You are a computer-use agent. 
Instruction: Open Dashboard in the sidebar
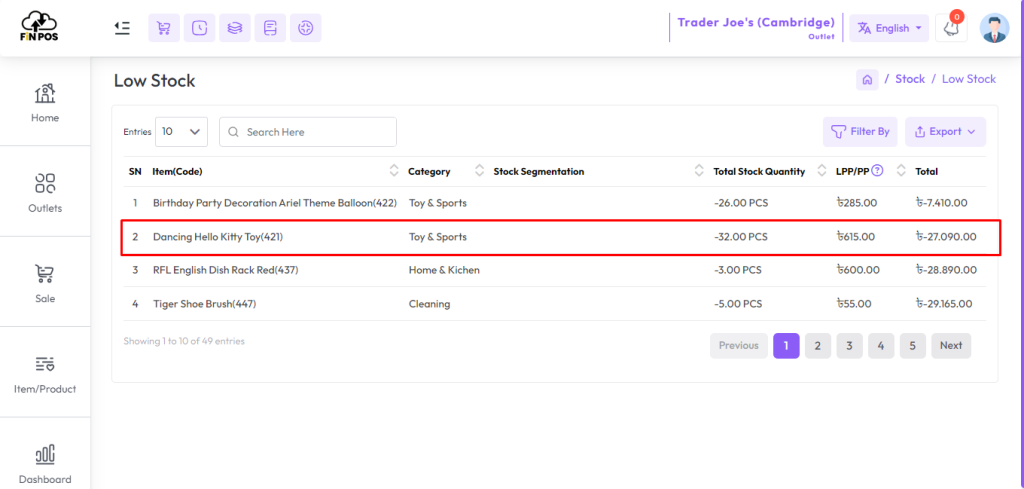pyautogui.click(x=44, y=464)
